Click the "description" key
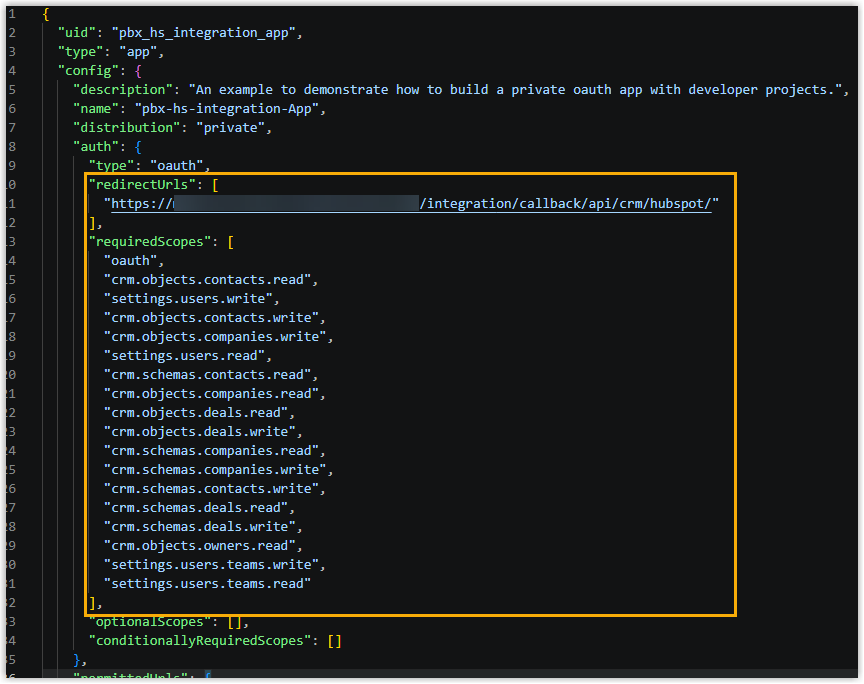Viewport: 864px width, 684px height. tap(123, 90)
